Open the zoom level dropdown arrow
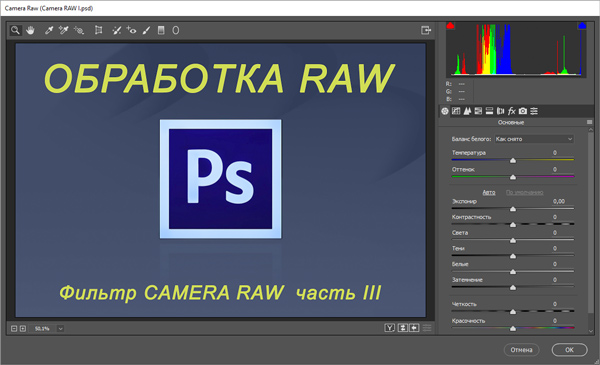 click(x=60, y=329)
